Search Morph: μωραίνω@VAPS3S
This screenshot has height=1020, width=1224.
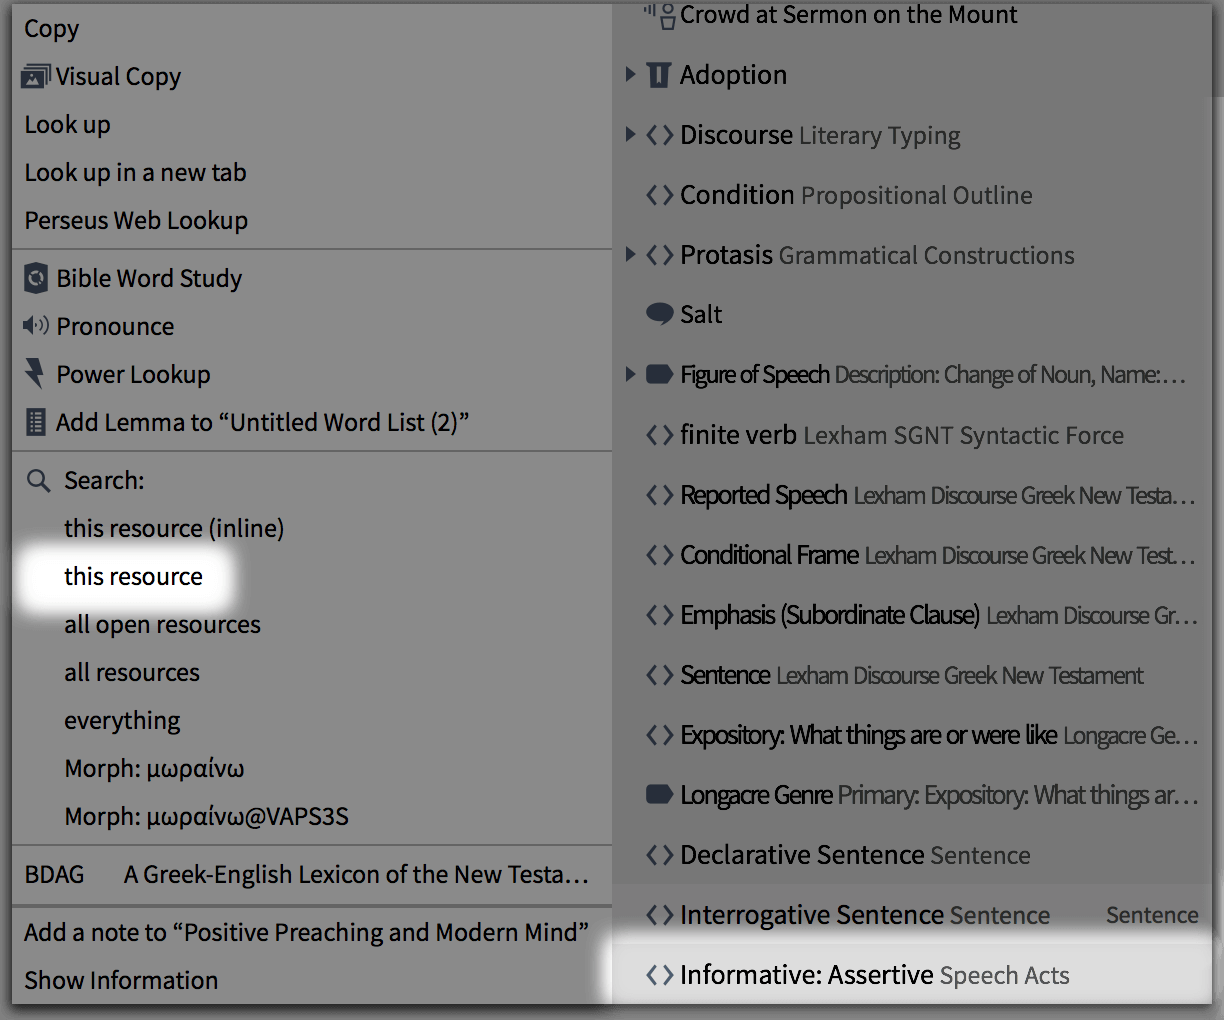click(x=206, y=817)
